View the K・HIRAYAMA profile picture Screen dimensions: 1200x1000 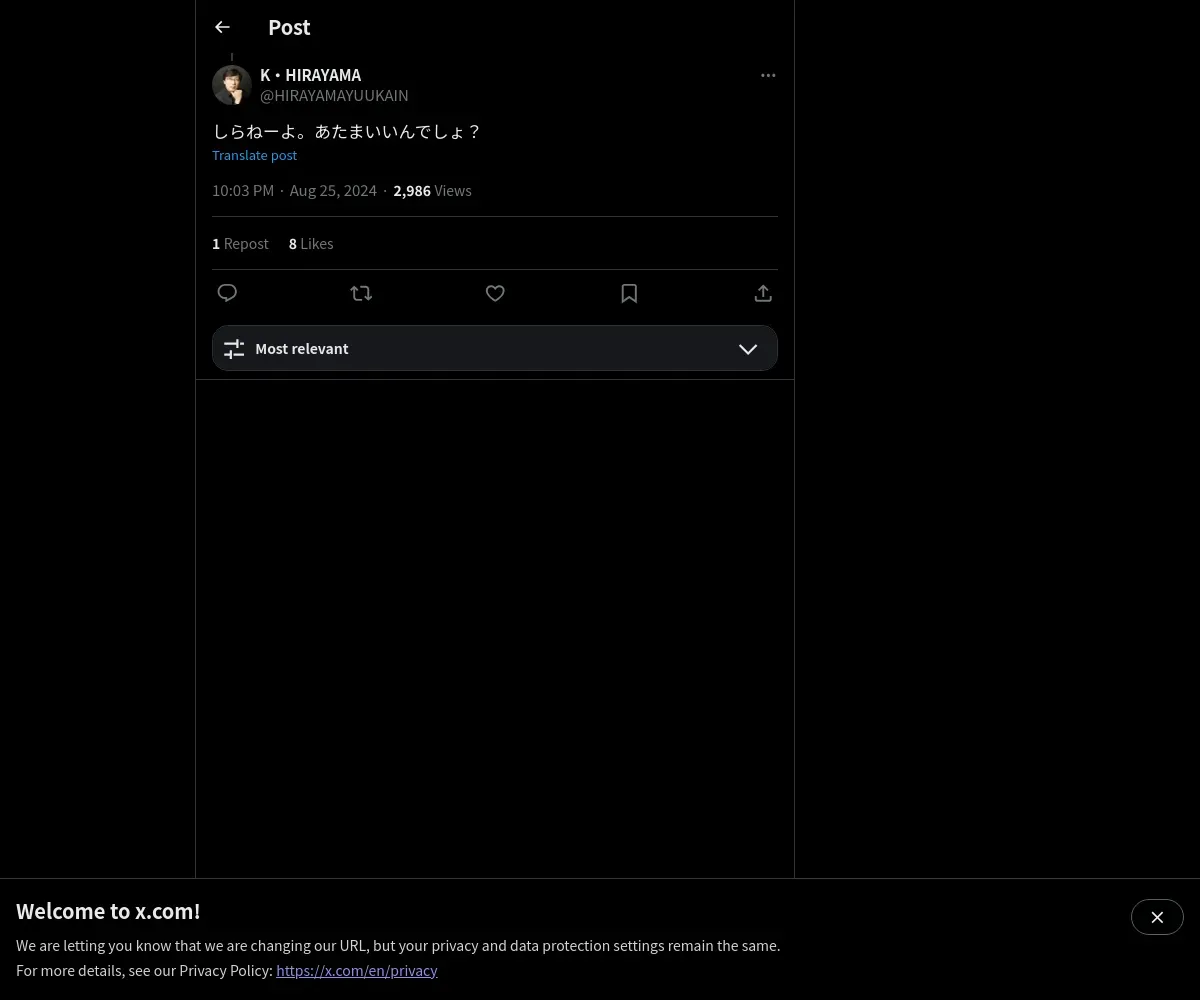(232, 85)
